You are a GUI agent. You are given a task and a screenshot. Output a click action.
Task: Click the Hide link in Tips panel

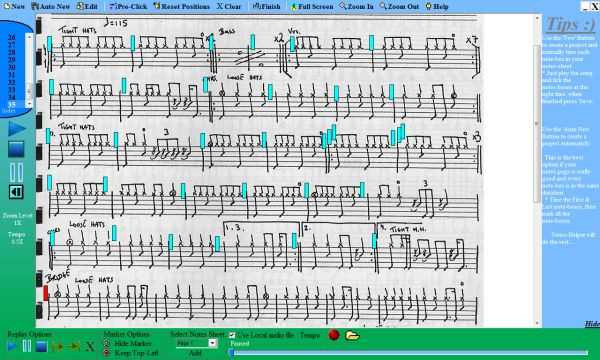[592, 324]
